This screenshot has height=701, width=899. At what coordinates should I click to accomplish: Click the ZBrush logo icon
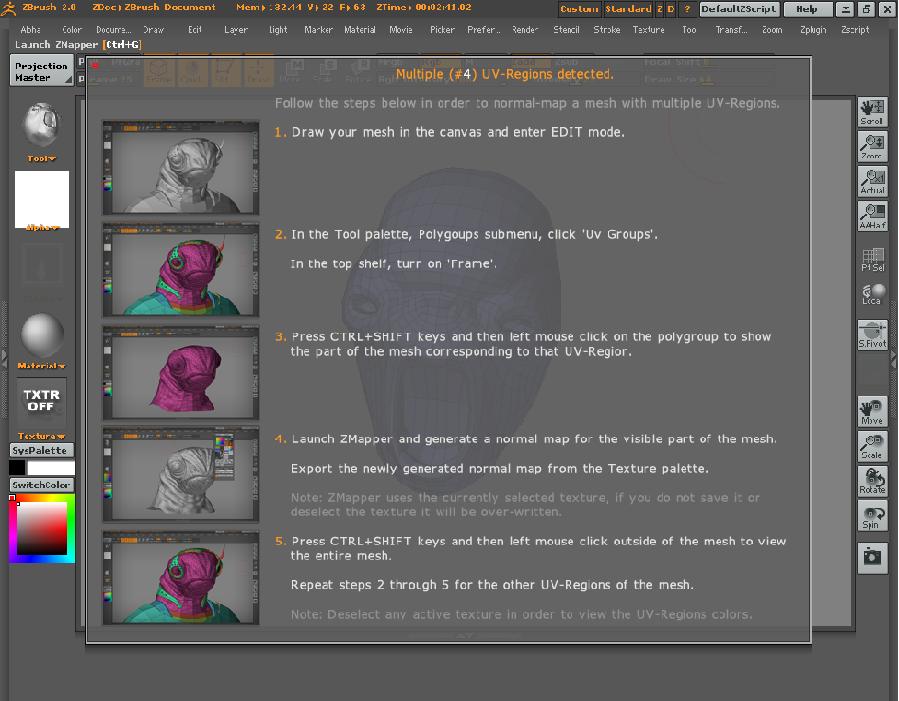(x=8, y=9)
